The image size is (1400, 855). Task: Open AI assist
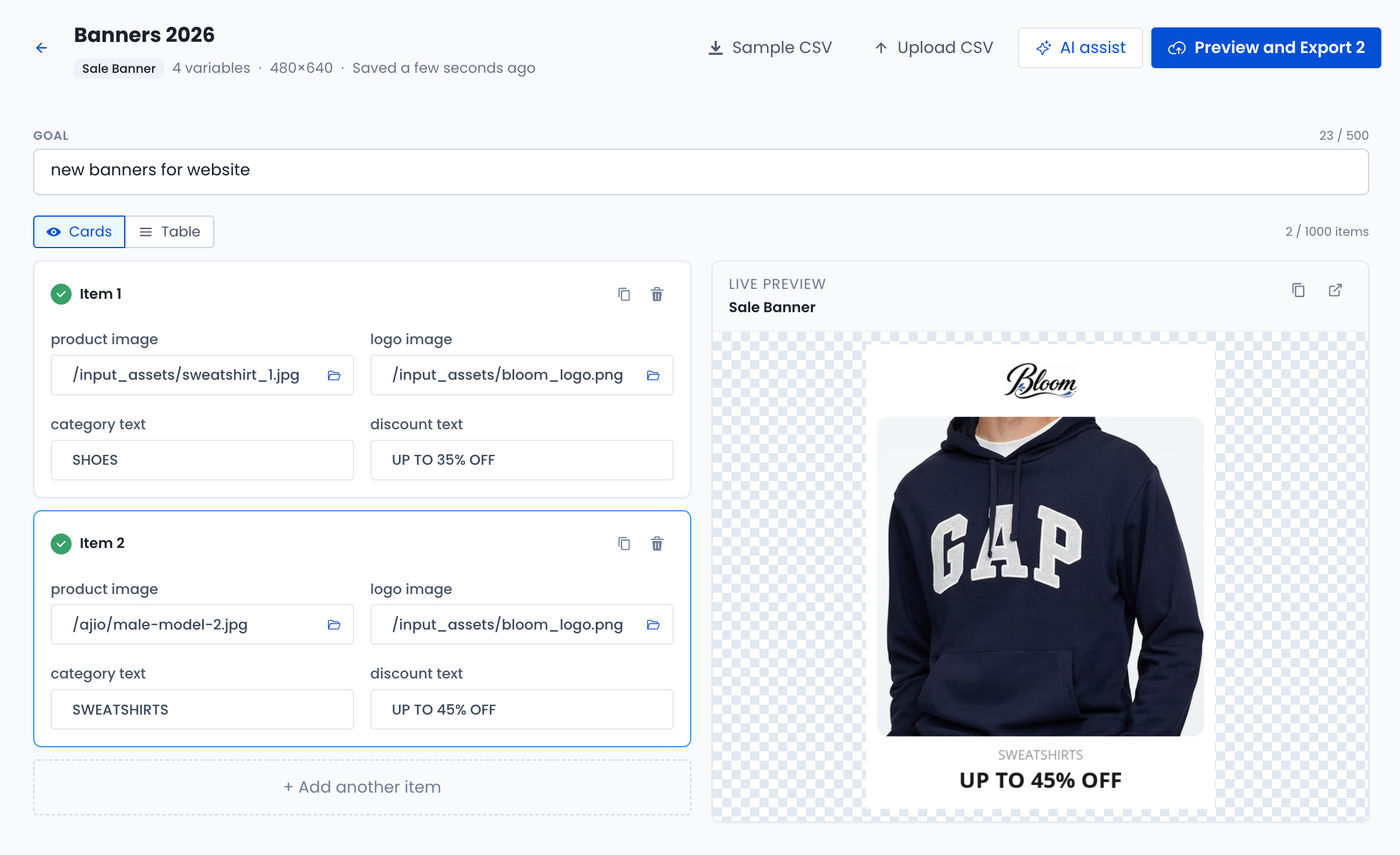1080,48
